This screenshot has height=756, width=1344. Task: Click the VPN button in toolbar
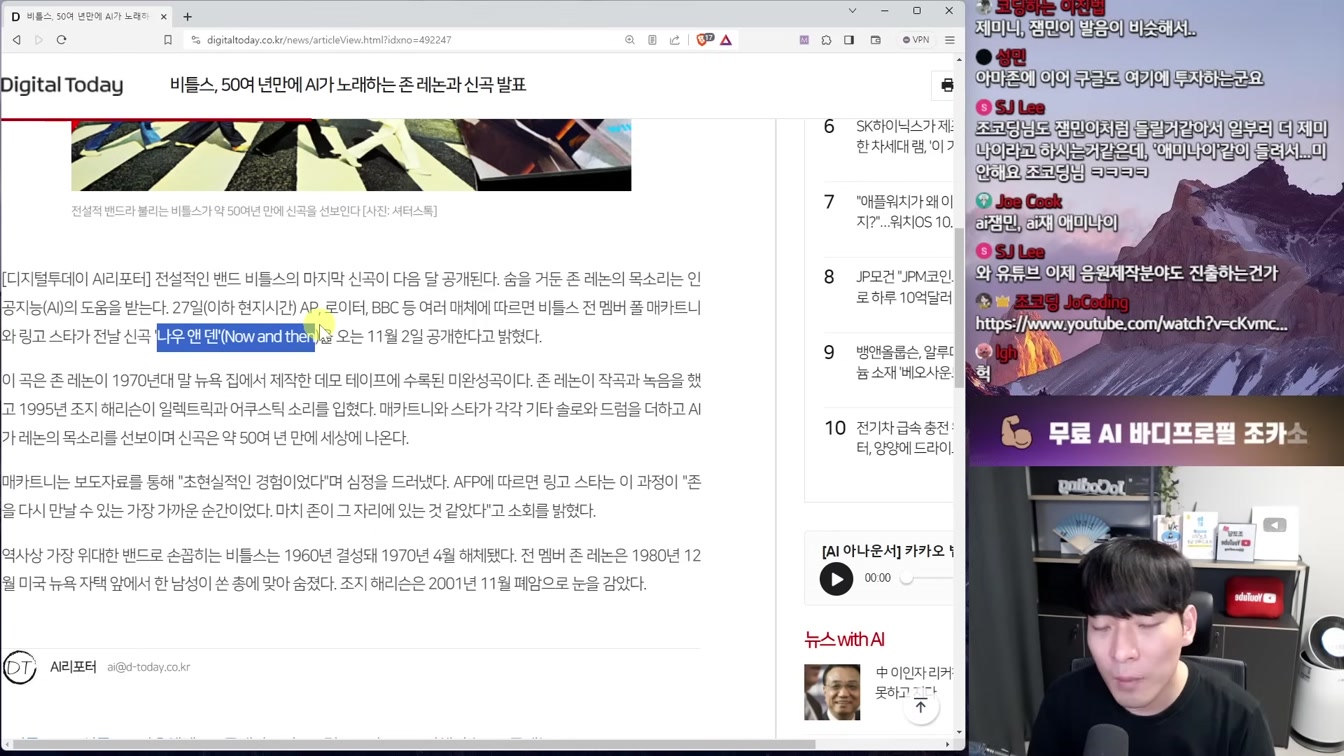click(x=916, y=40)
